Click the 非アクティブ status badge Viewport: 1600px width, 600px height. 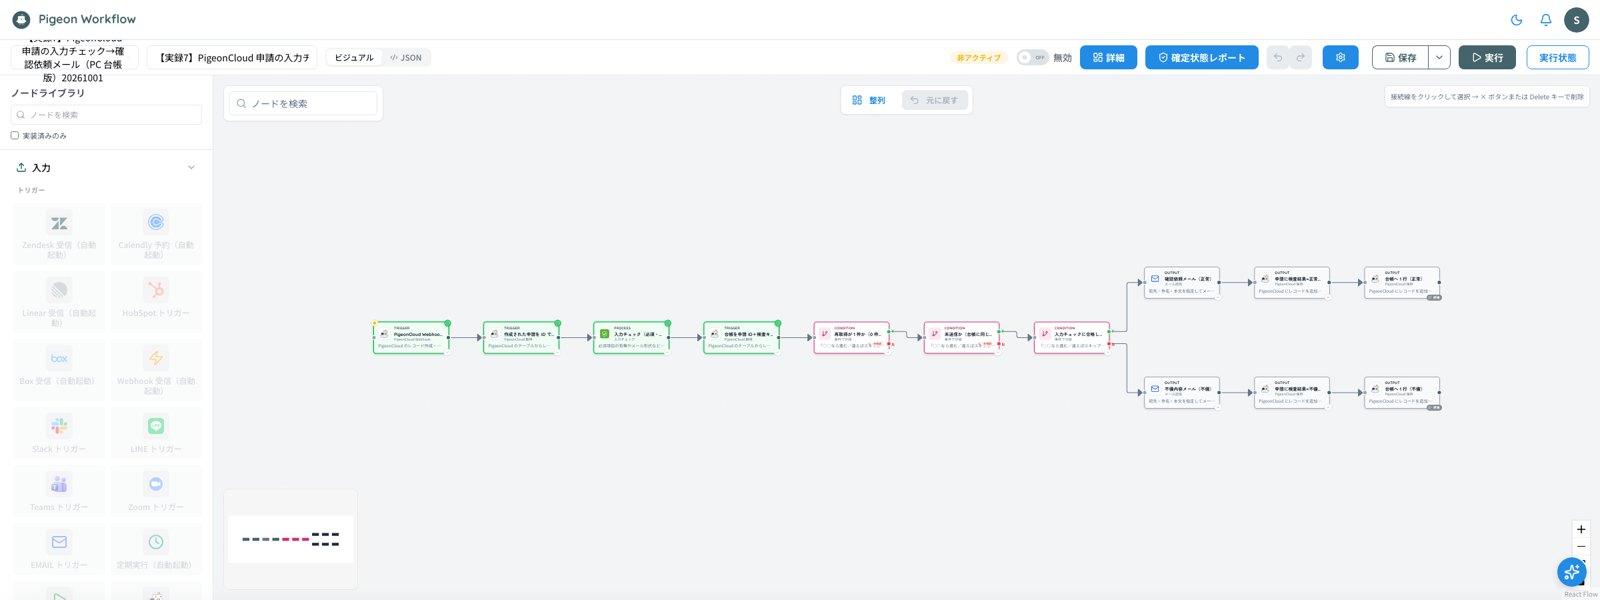click(x=978, y=57)
